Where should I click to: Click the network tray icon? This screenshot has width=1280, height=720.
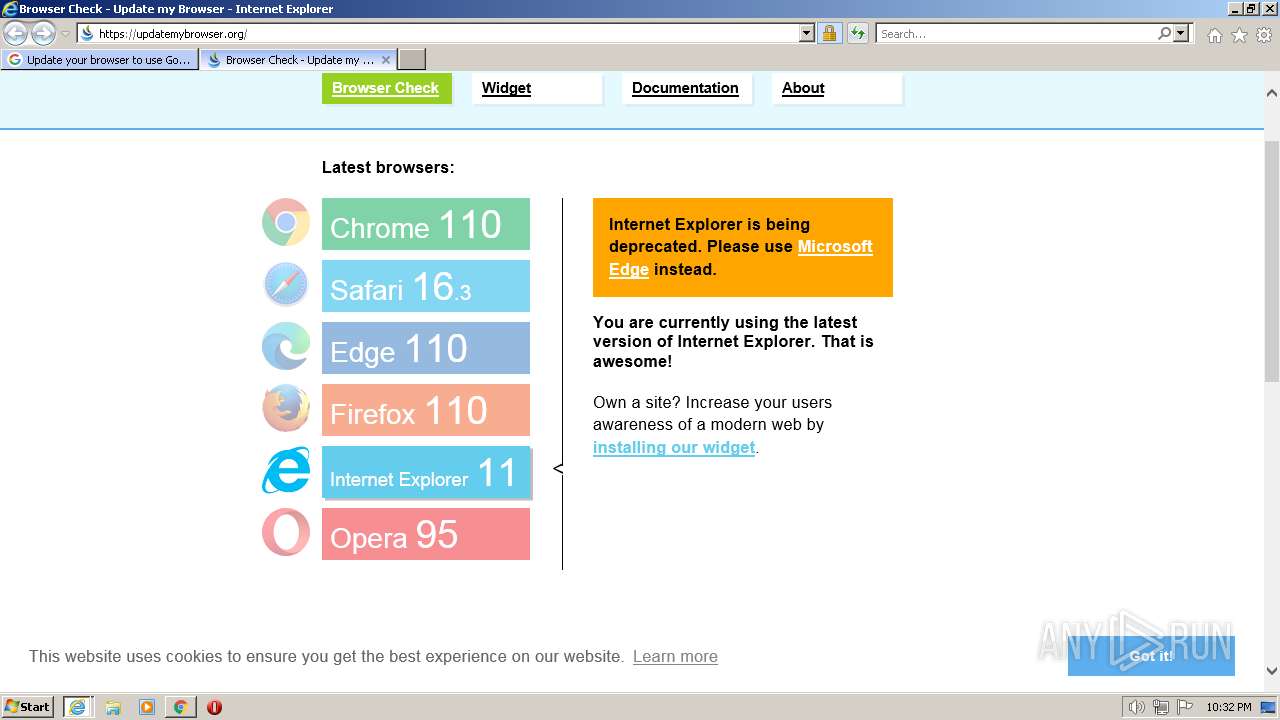(x=1160, y=707)
